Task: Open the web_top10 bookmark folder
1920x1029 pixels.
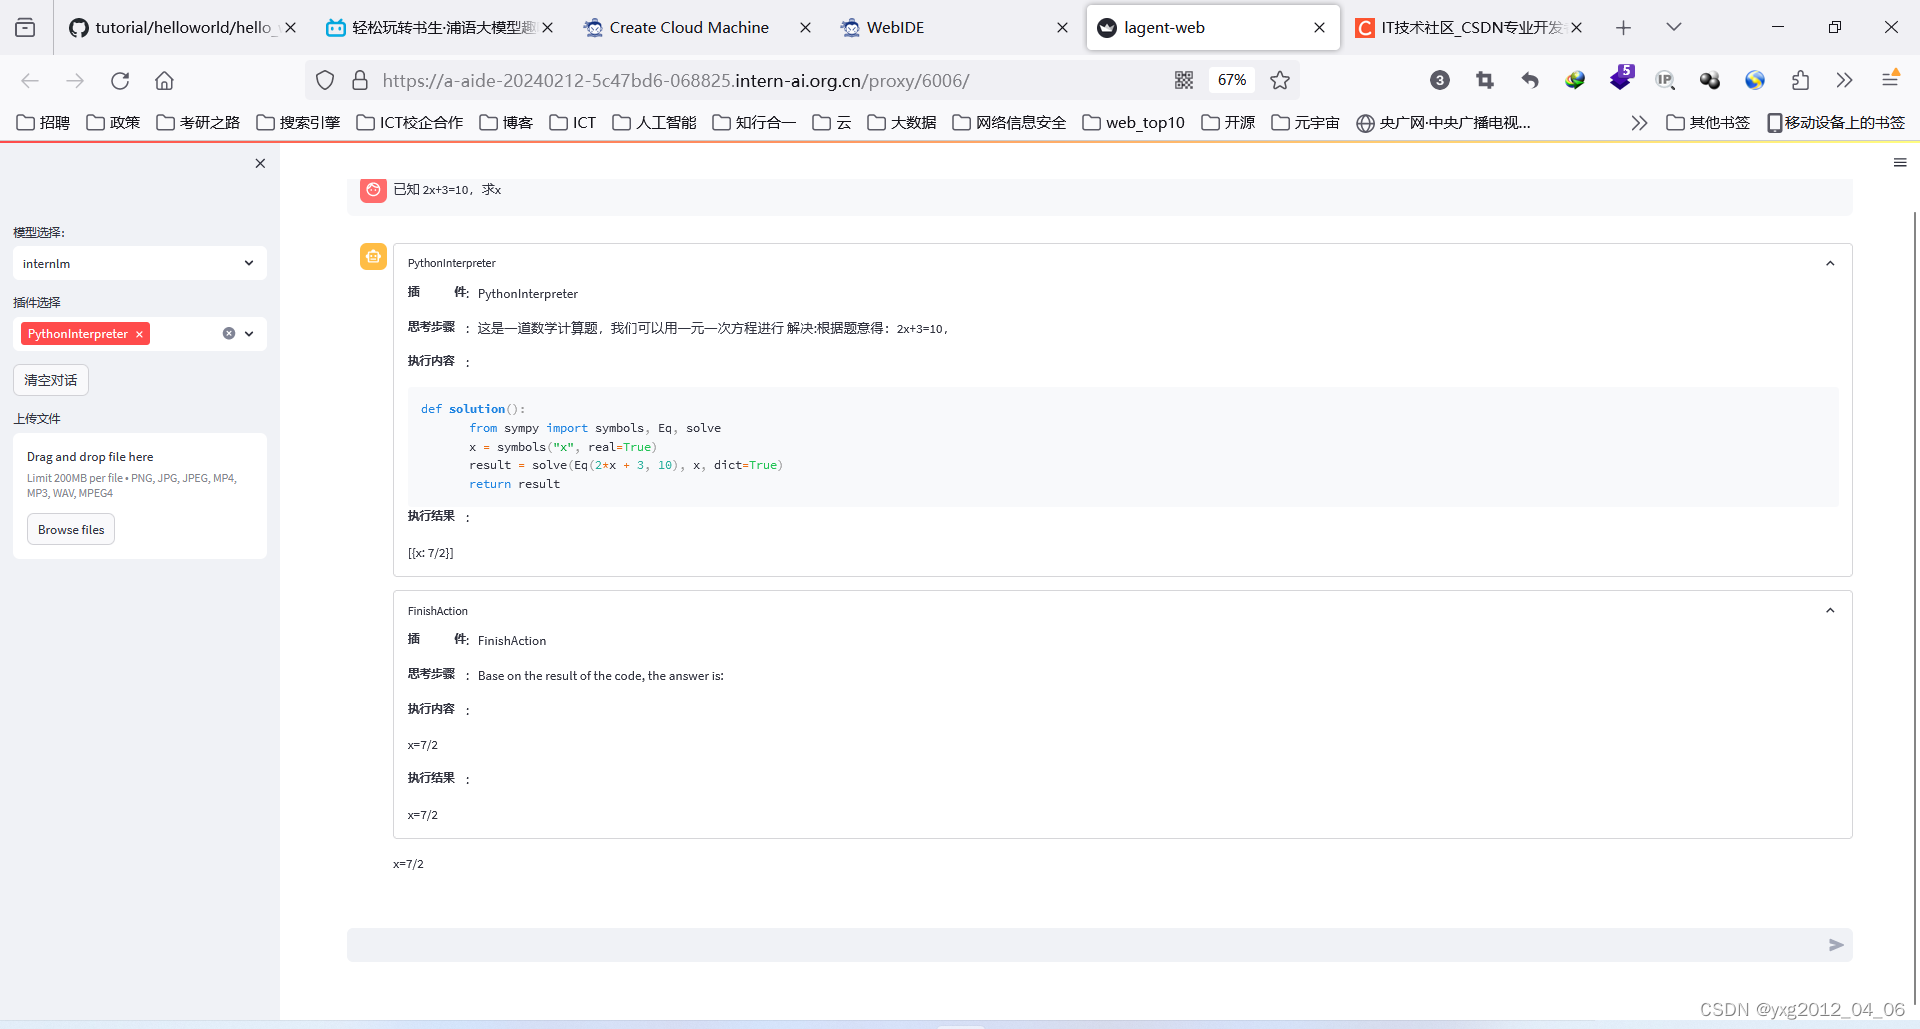Action: pos(1133,122)
